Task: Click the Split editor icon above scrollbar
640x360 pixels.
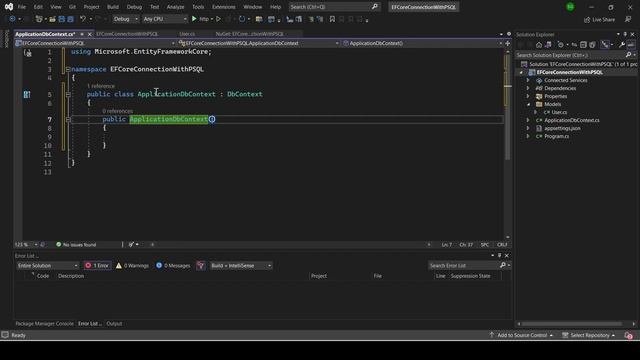Action: (508, 43)
